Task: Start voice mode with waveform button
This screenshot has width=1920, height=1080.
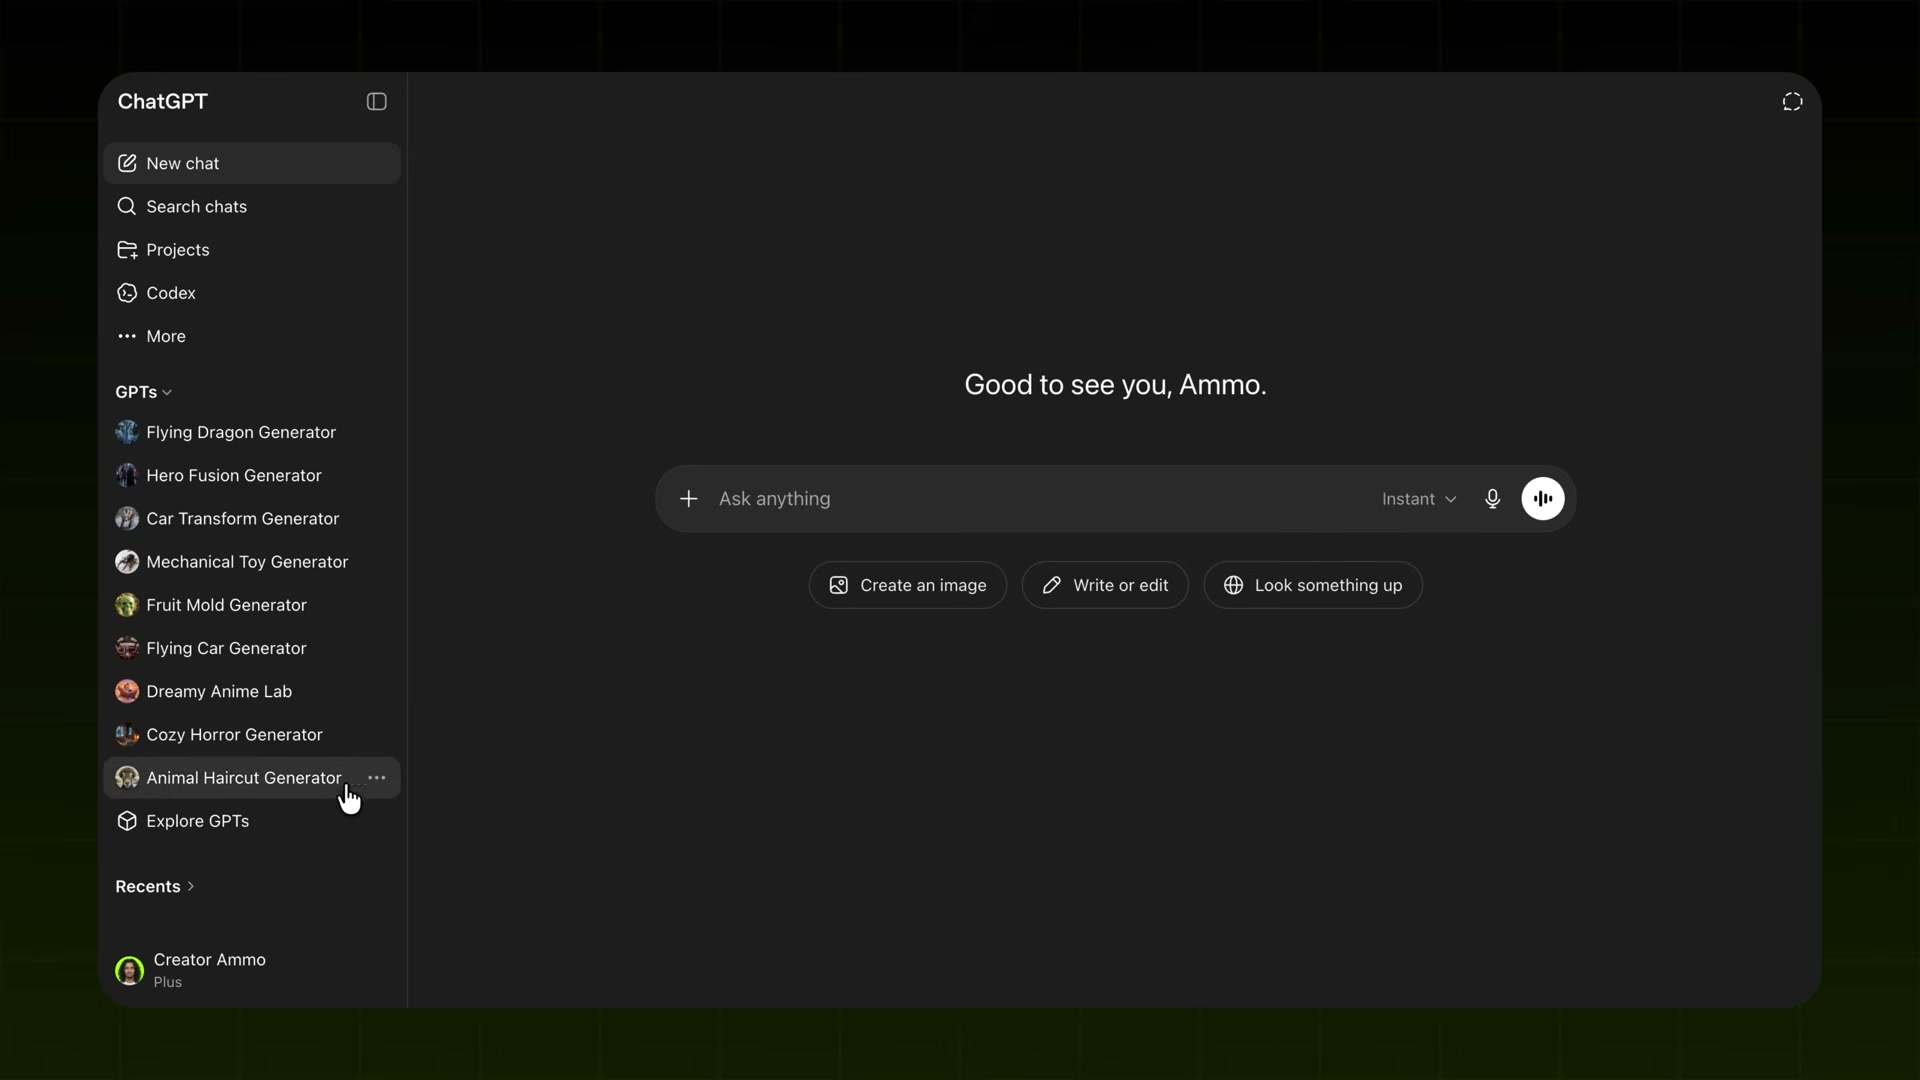Action: pyautogui.click(x=1543, y=499)
